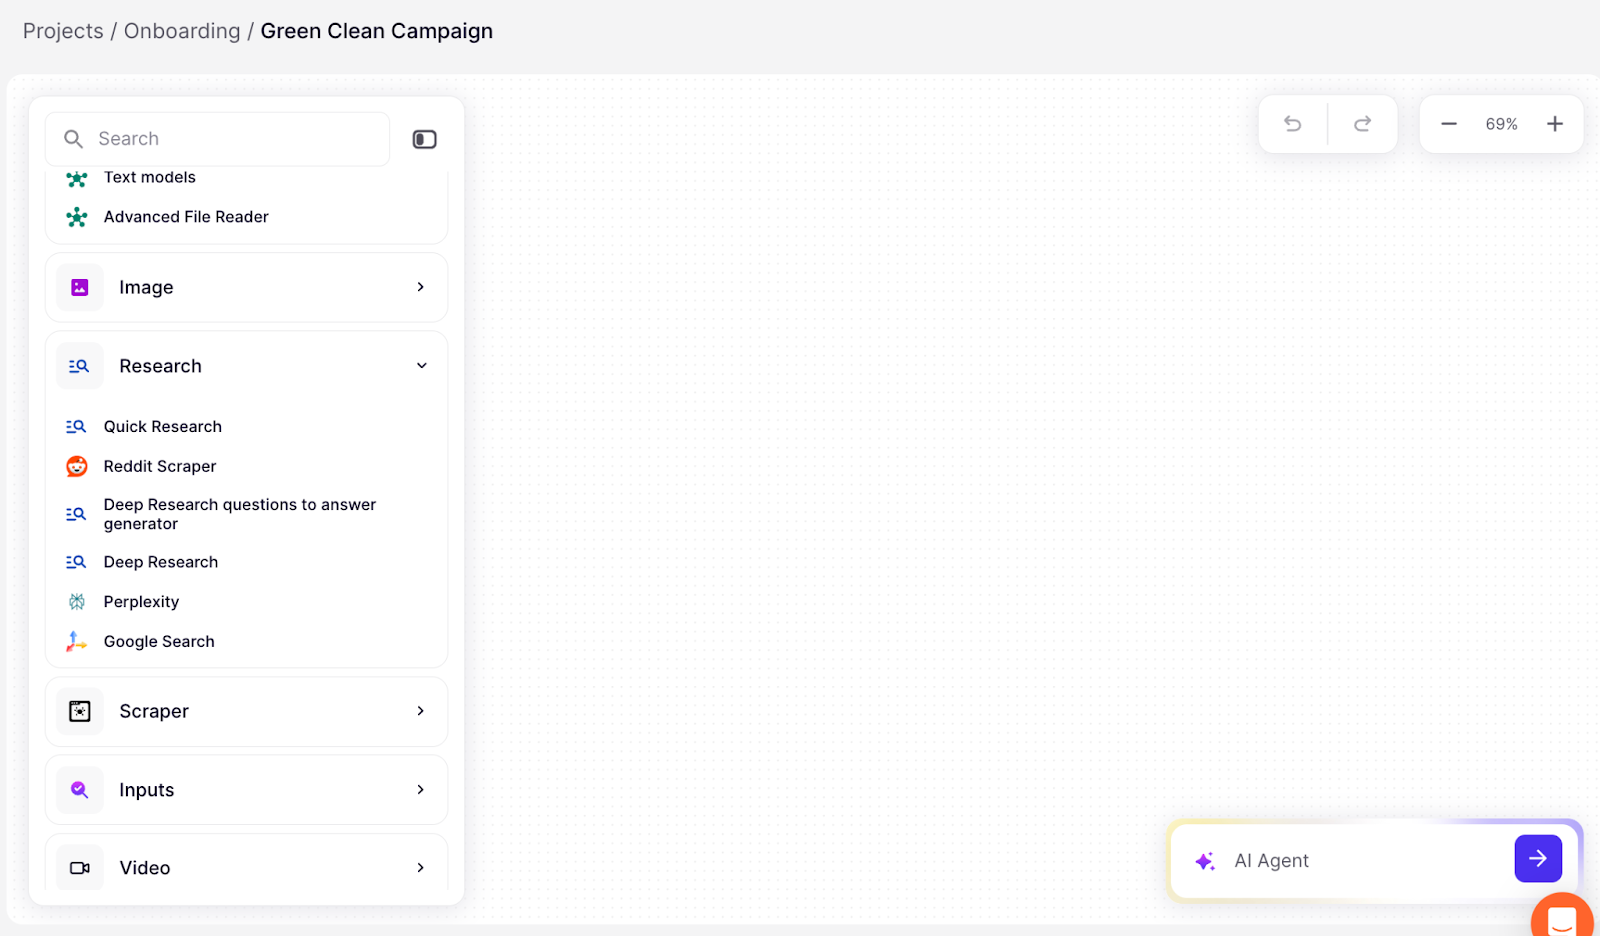The width and height of the screenshot is (1600, 936).
Task: Click the undo arrow button
Action: tap(1293, 124)
